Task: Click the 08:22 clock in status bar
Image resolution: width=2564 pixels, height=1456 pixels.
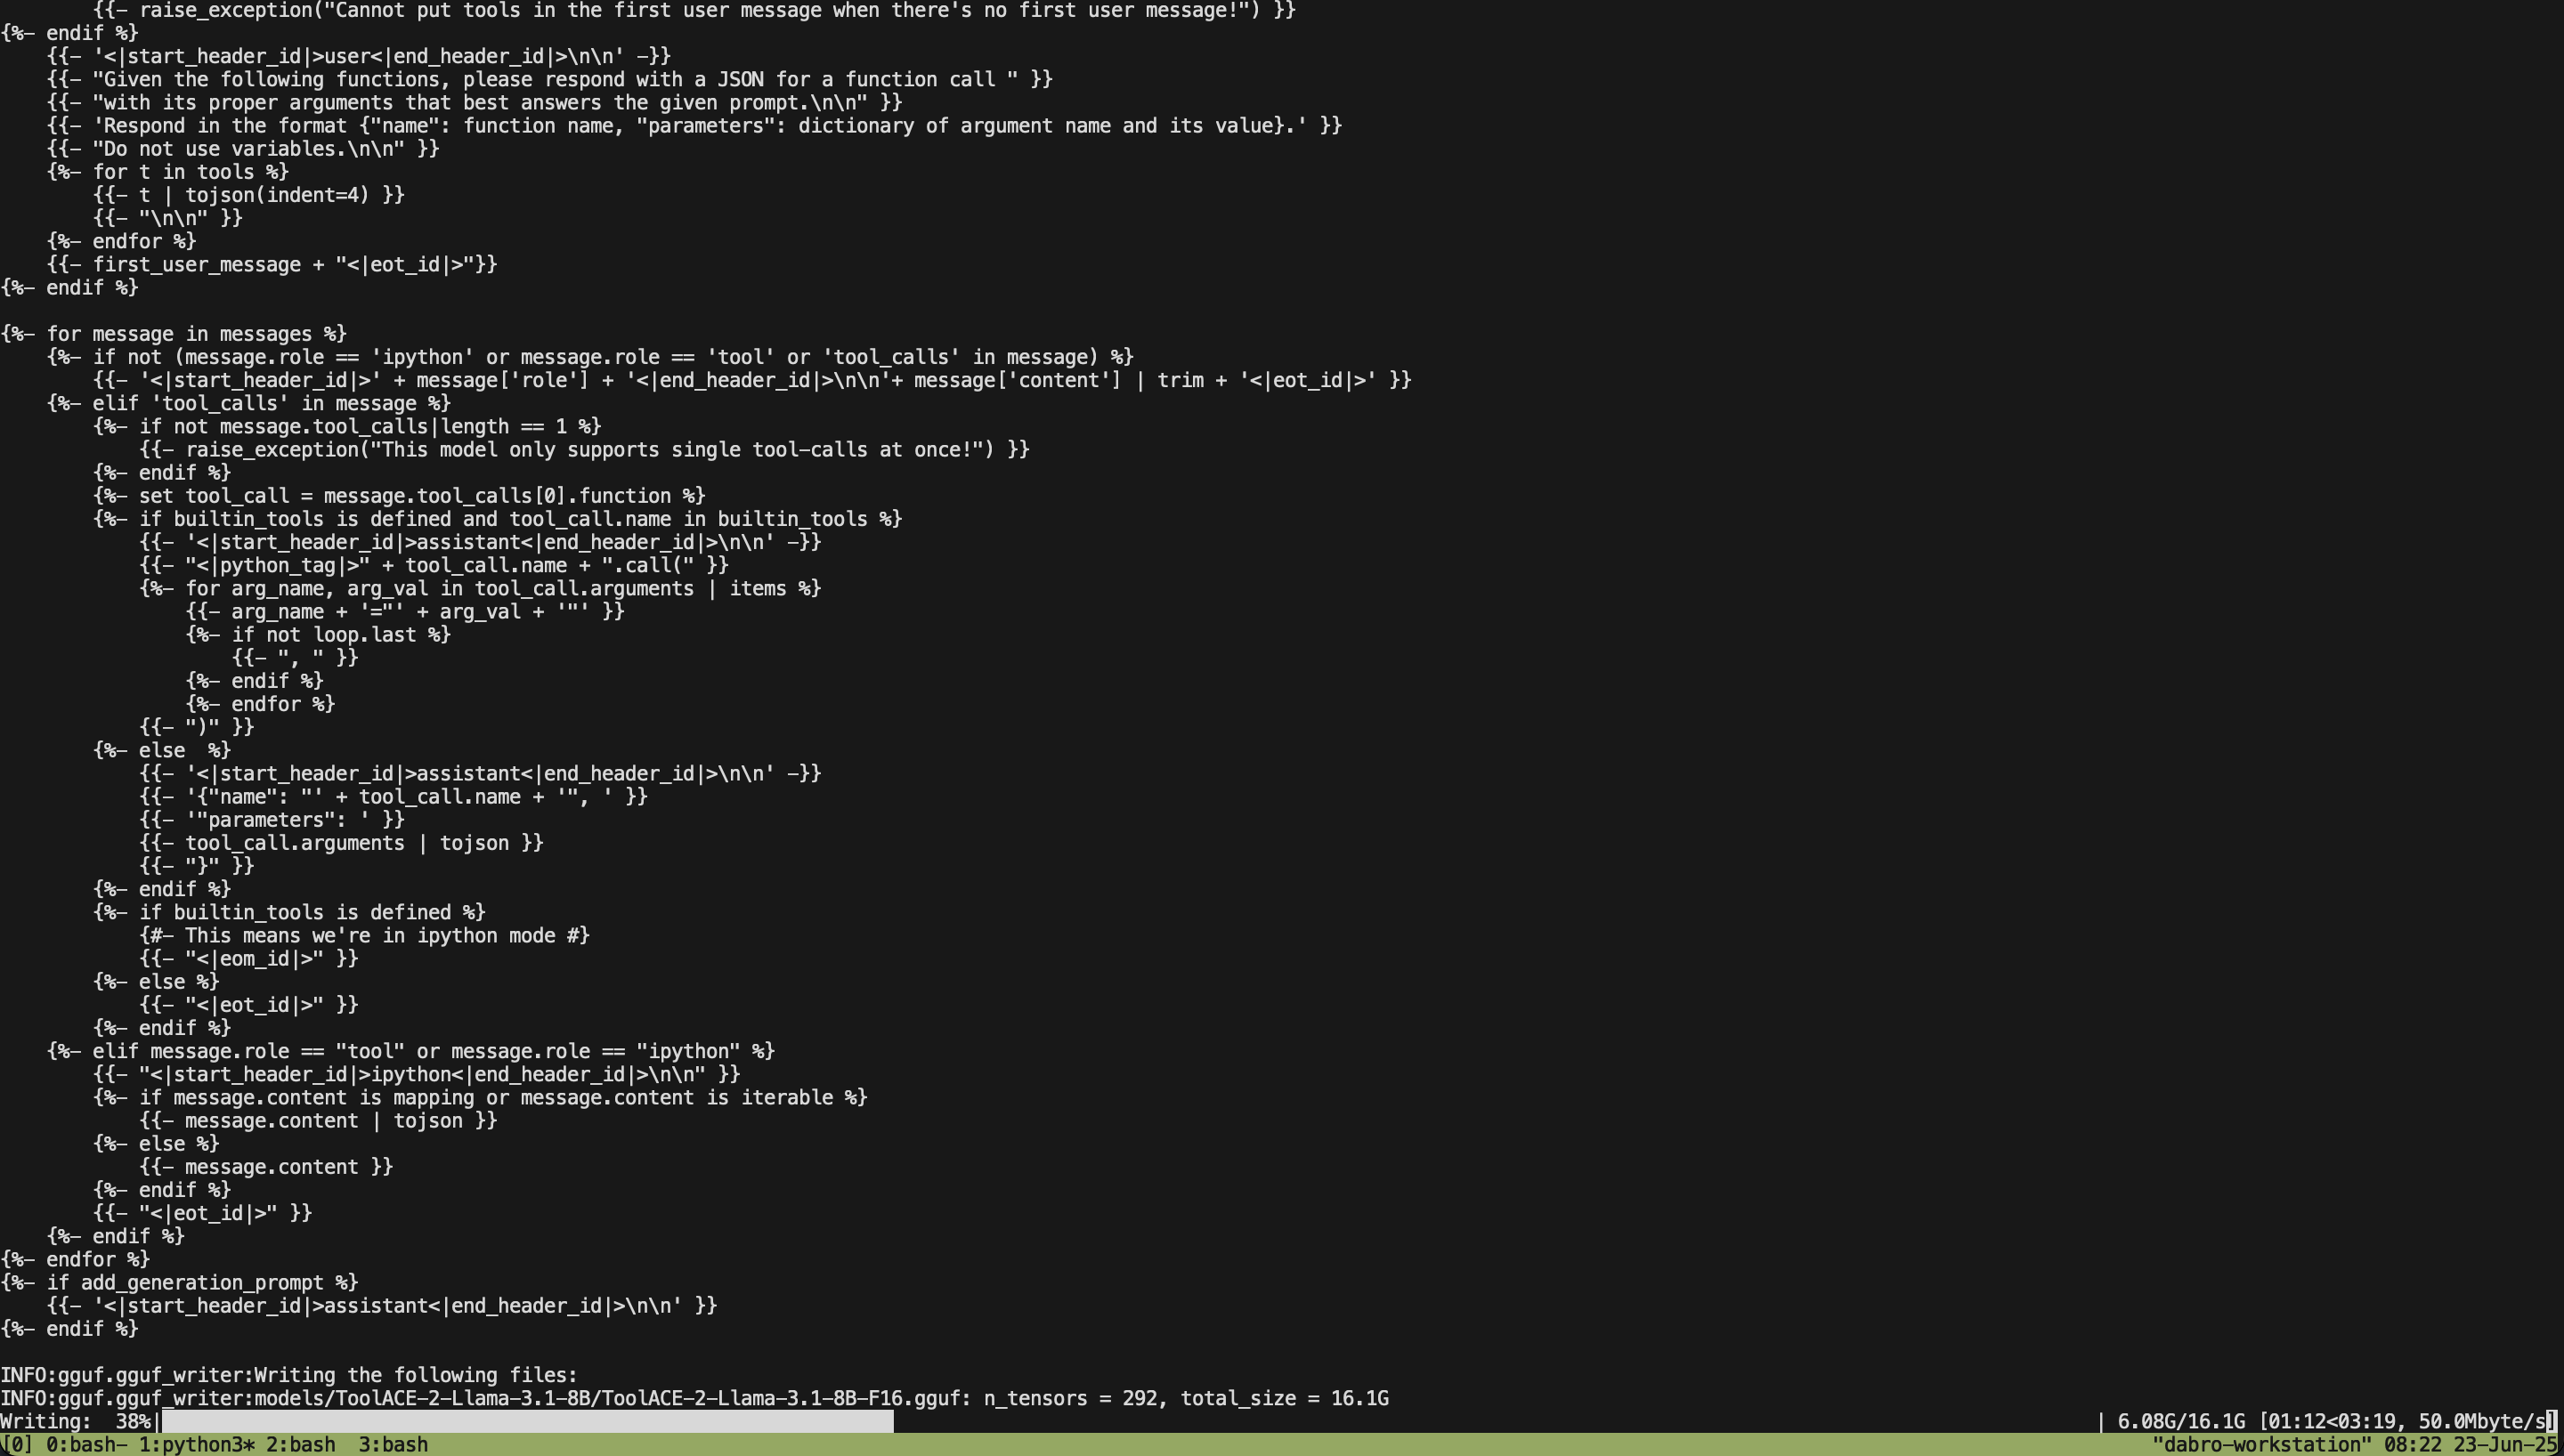Action: tap(2411, 1445)
